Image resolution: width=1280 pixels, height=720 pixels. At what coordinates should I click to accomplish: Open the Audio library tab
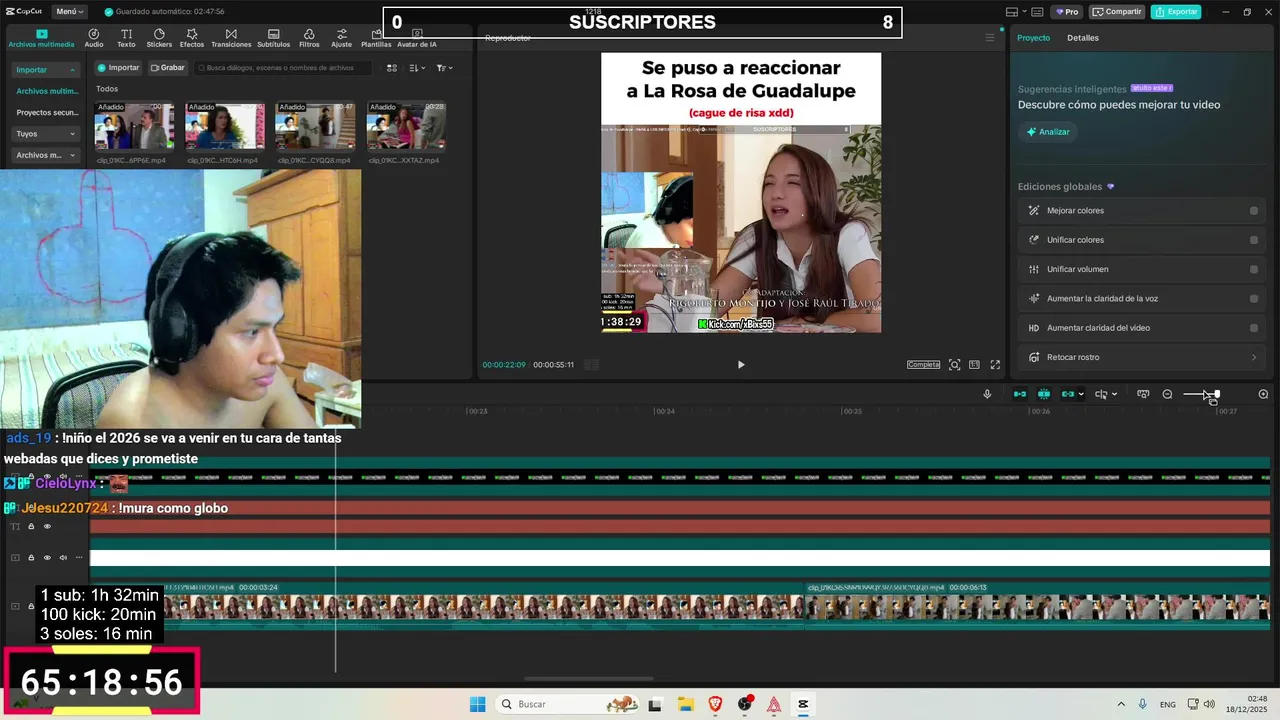[94, 38]
